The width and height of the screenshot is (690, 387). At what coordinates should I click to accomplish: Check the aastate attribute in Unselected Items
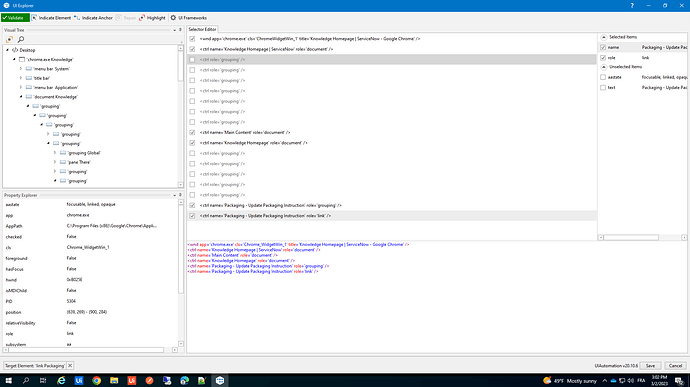tap(603, 77)
